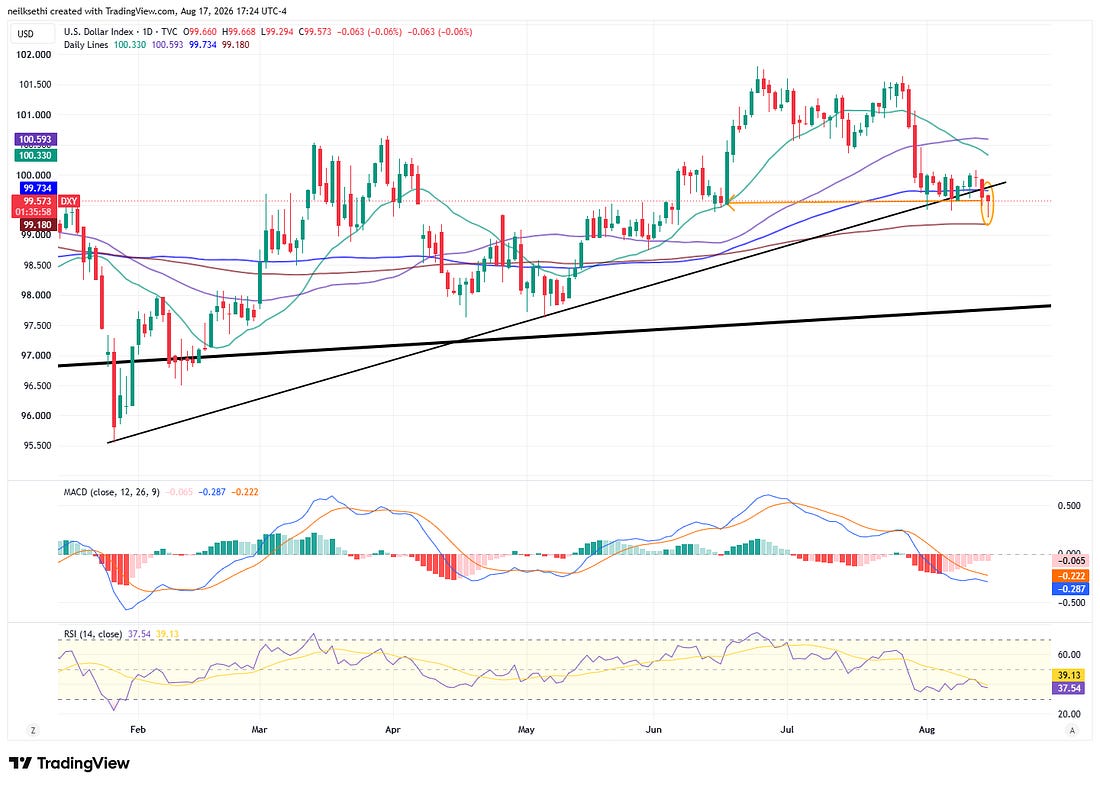Click the Apr label on the time axis
Image resolution: width=1100 pixels, height=786 pixels.
pos(393,730)
